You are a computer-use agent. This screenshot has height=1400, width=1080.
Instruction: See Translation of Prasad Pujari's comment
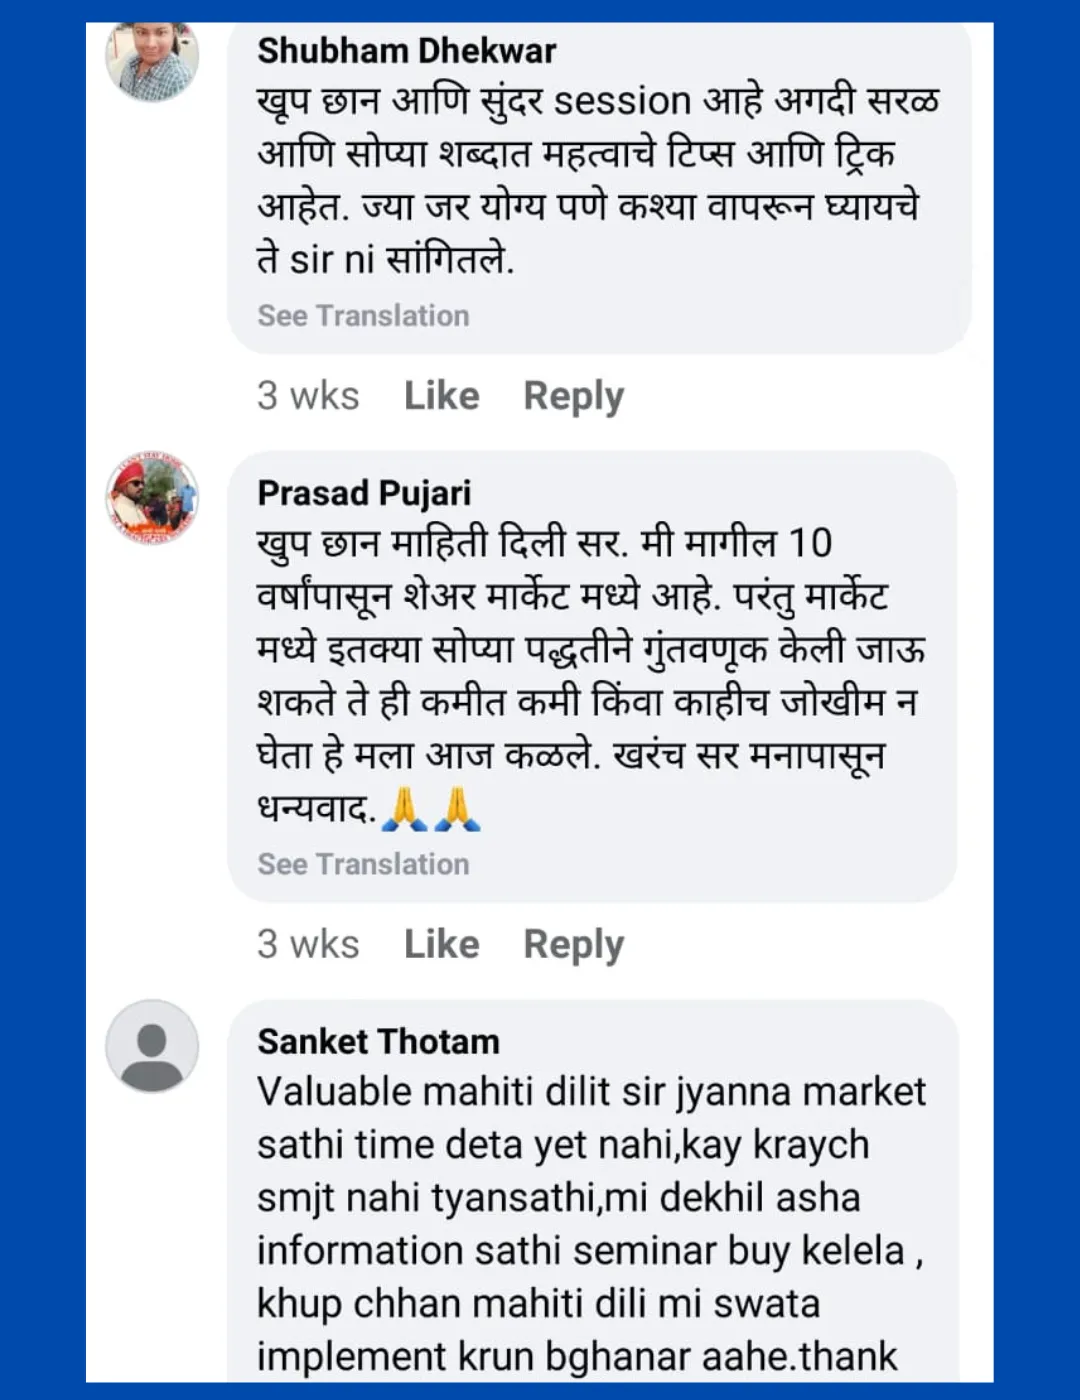click(363, 864)
